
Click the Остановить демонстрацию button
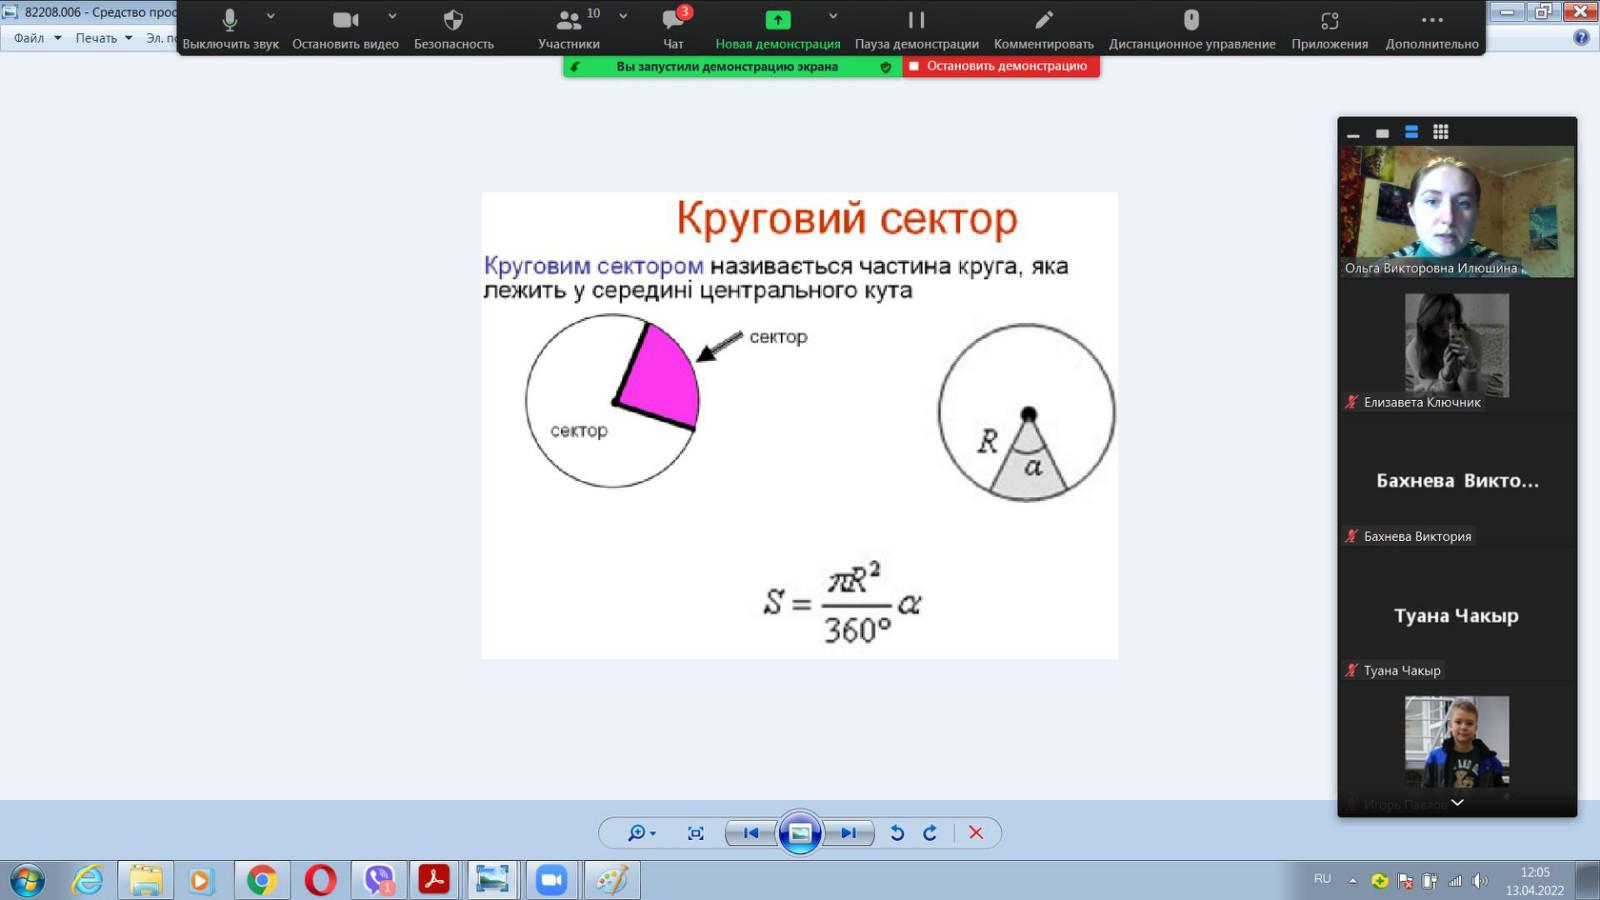coord(1001,66)
